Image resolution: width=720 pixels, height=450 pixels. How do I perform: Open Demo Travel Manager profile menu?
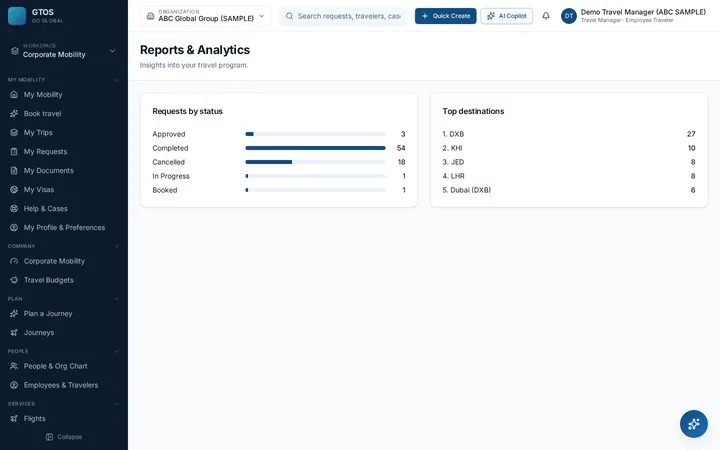click(634, 16)
